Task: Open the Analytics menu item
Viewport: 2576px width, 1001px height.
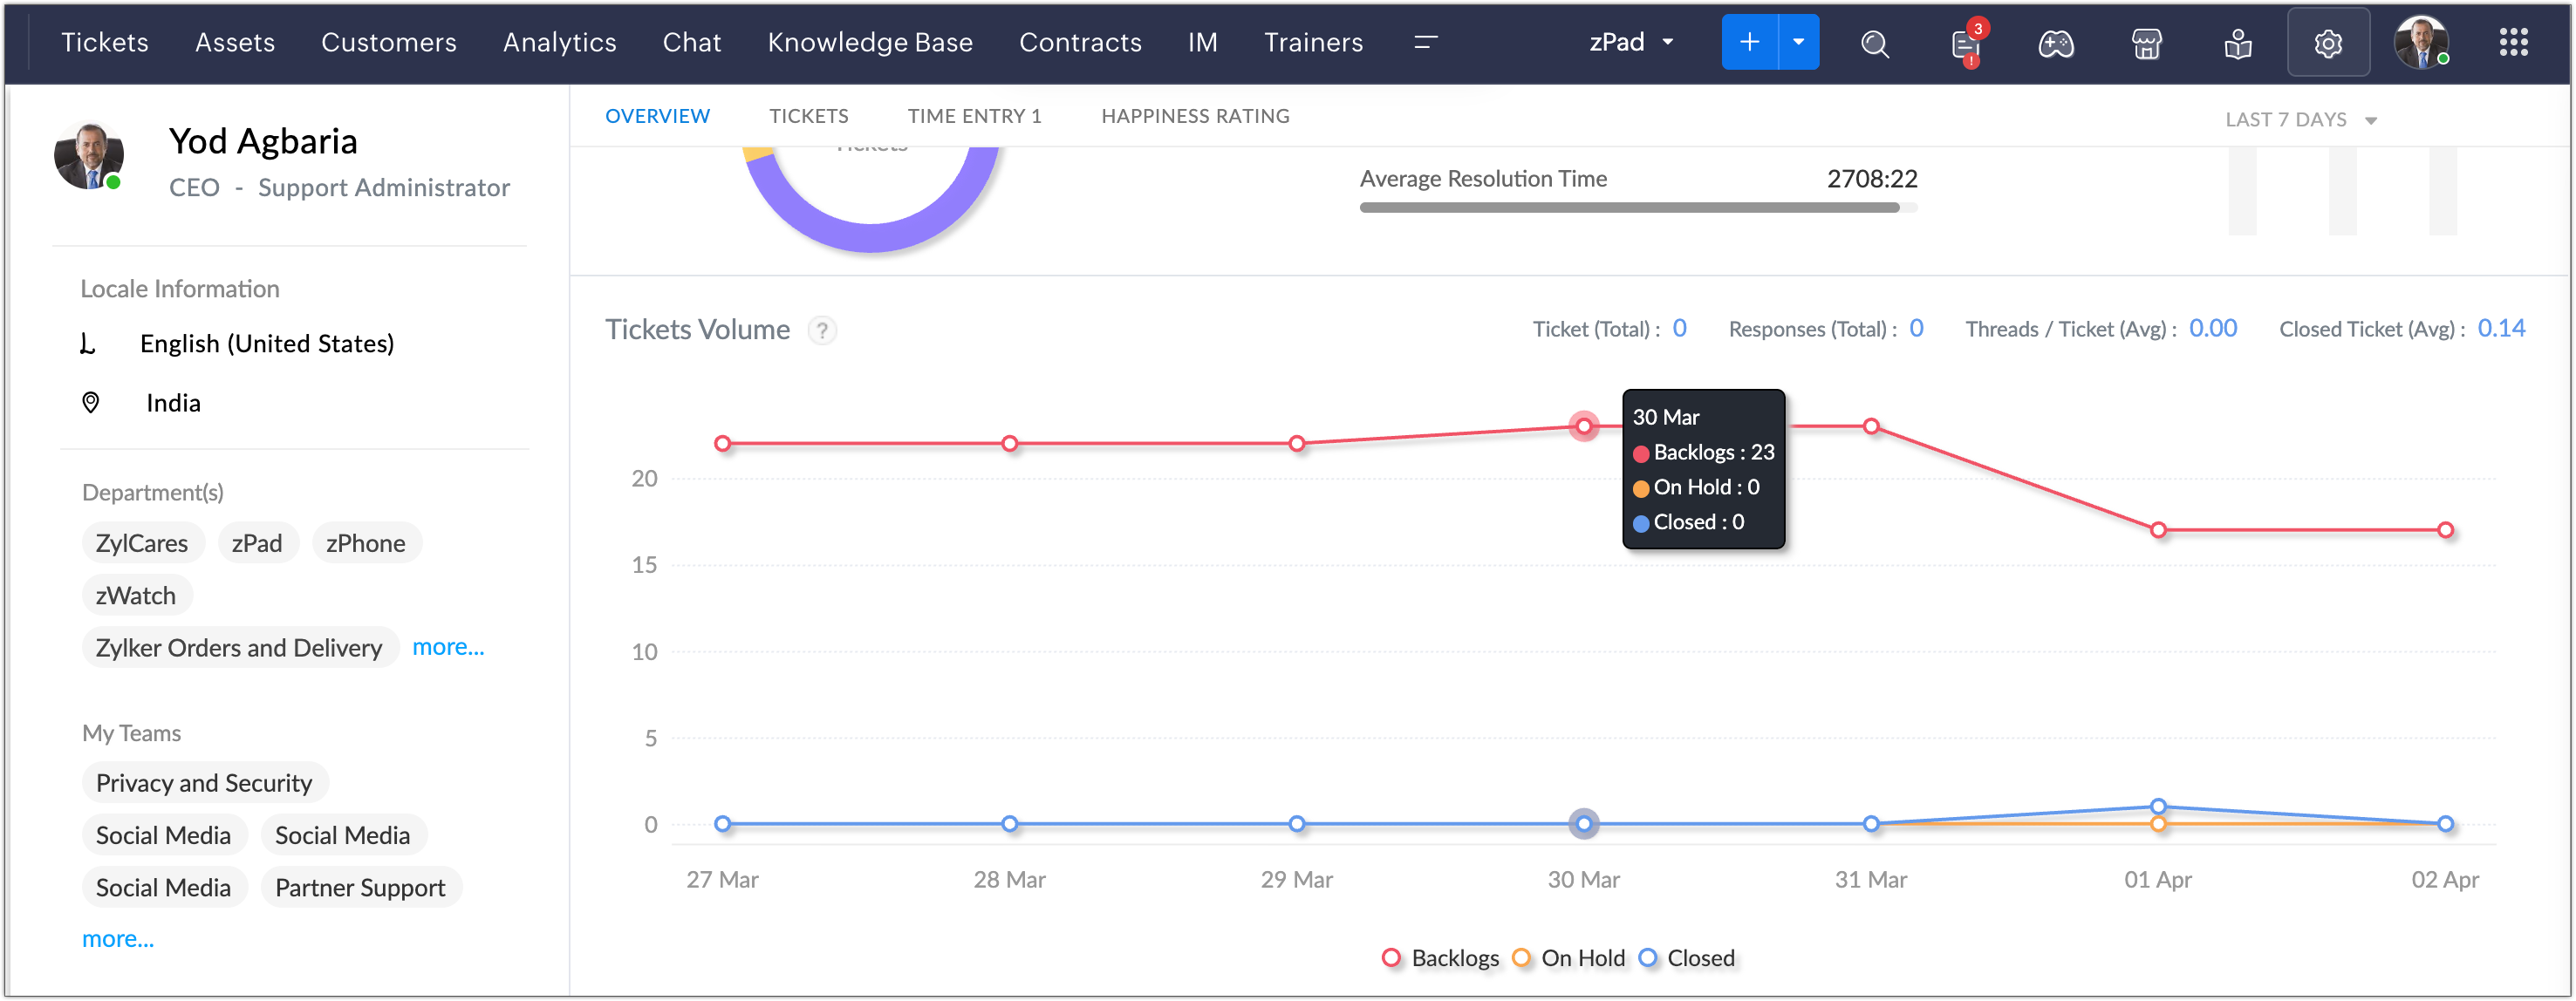Action: pos(559,42)
